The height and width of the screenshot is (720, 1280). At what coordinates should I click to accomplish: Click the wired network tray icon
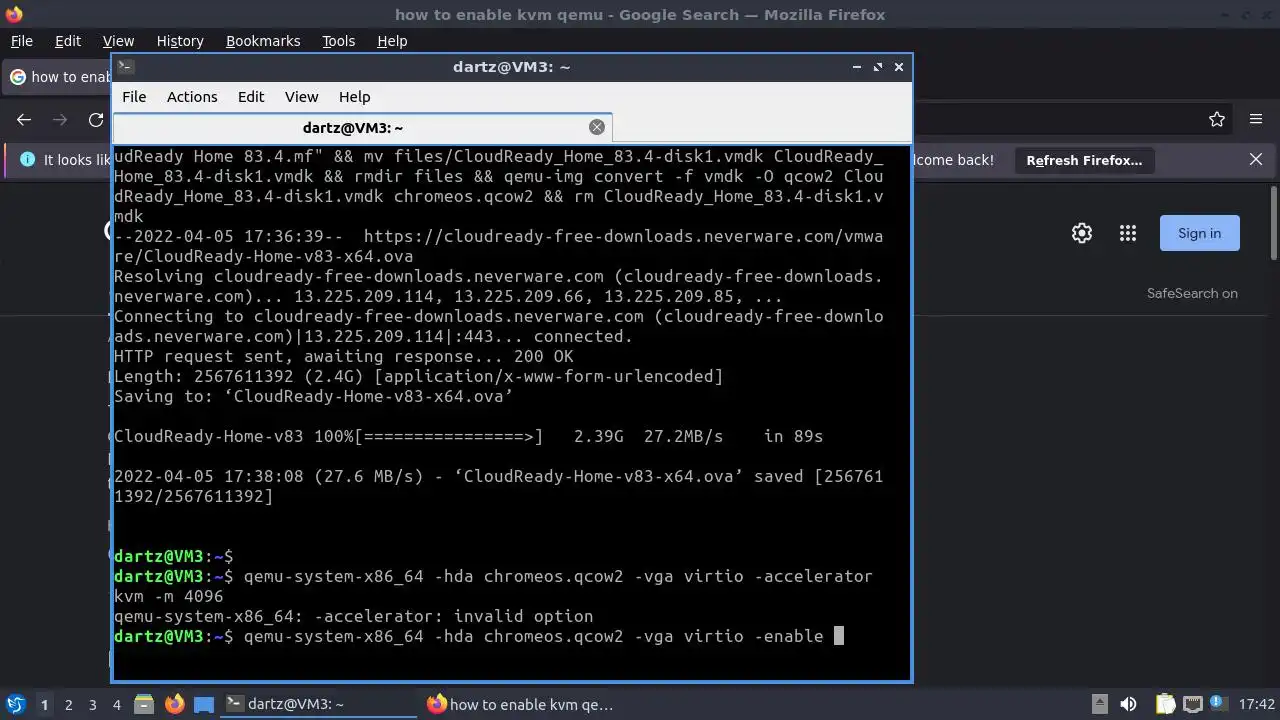1192,704
